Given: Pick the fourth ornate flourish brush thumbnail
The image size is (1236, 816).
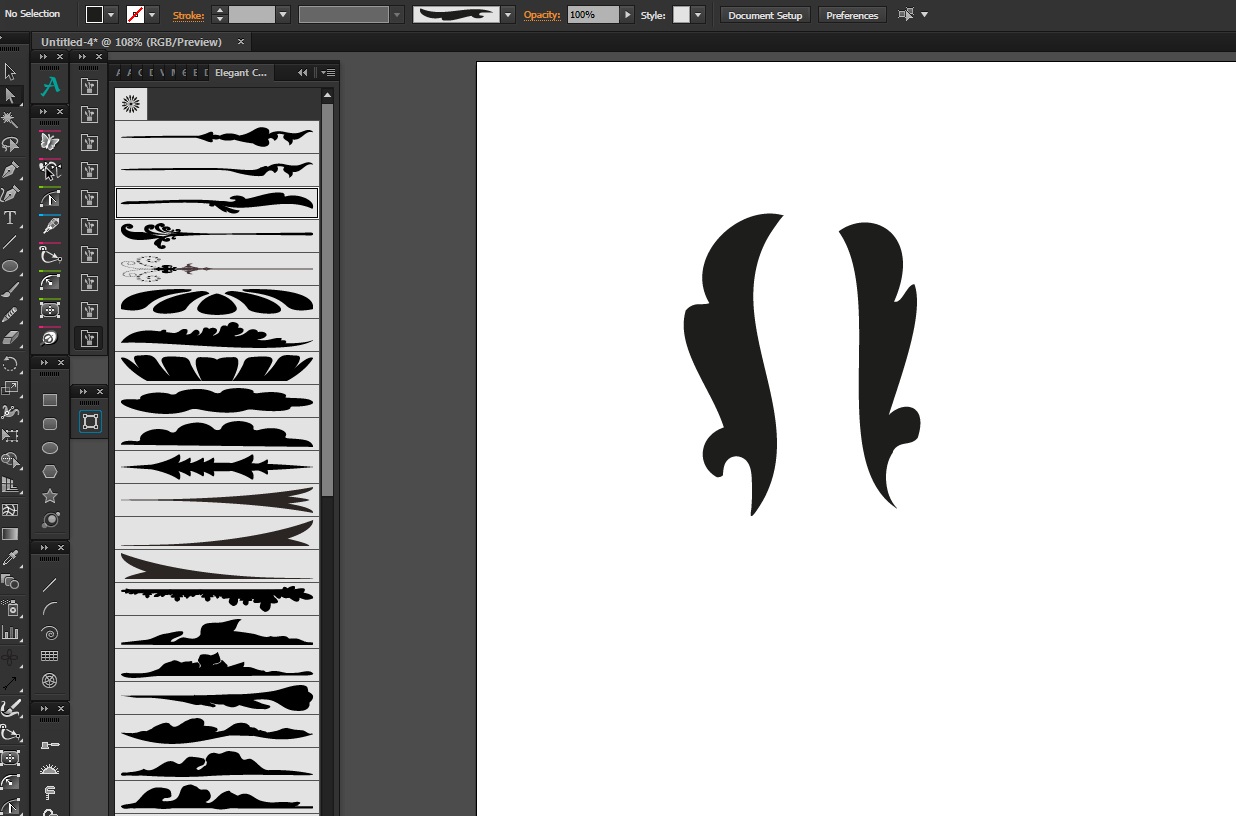Looking at the screenshot, I should [x=217, y=236].
